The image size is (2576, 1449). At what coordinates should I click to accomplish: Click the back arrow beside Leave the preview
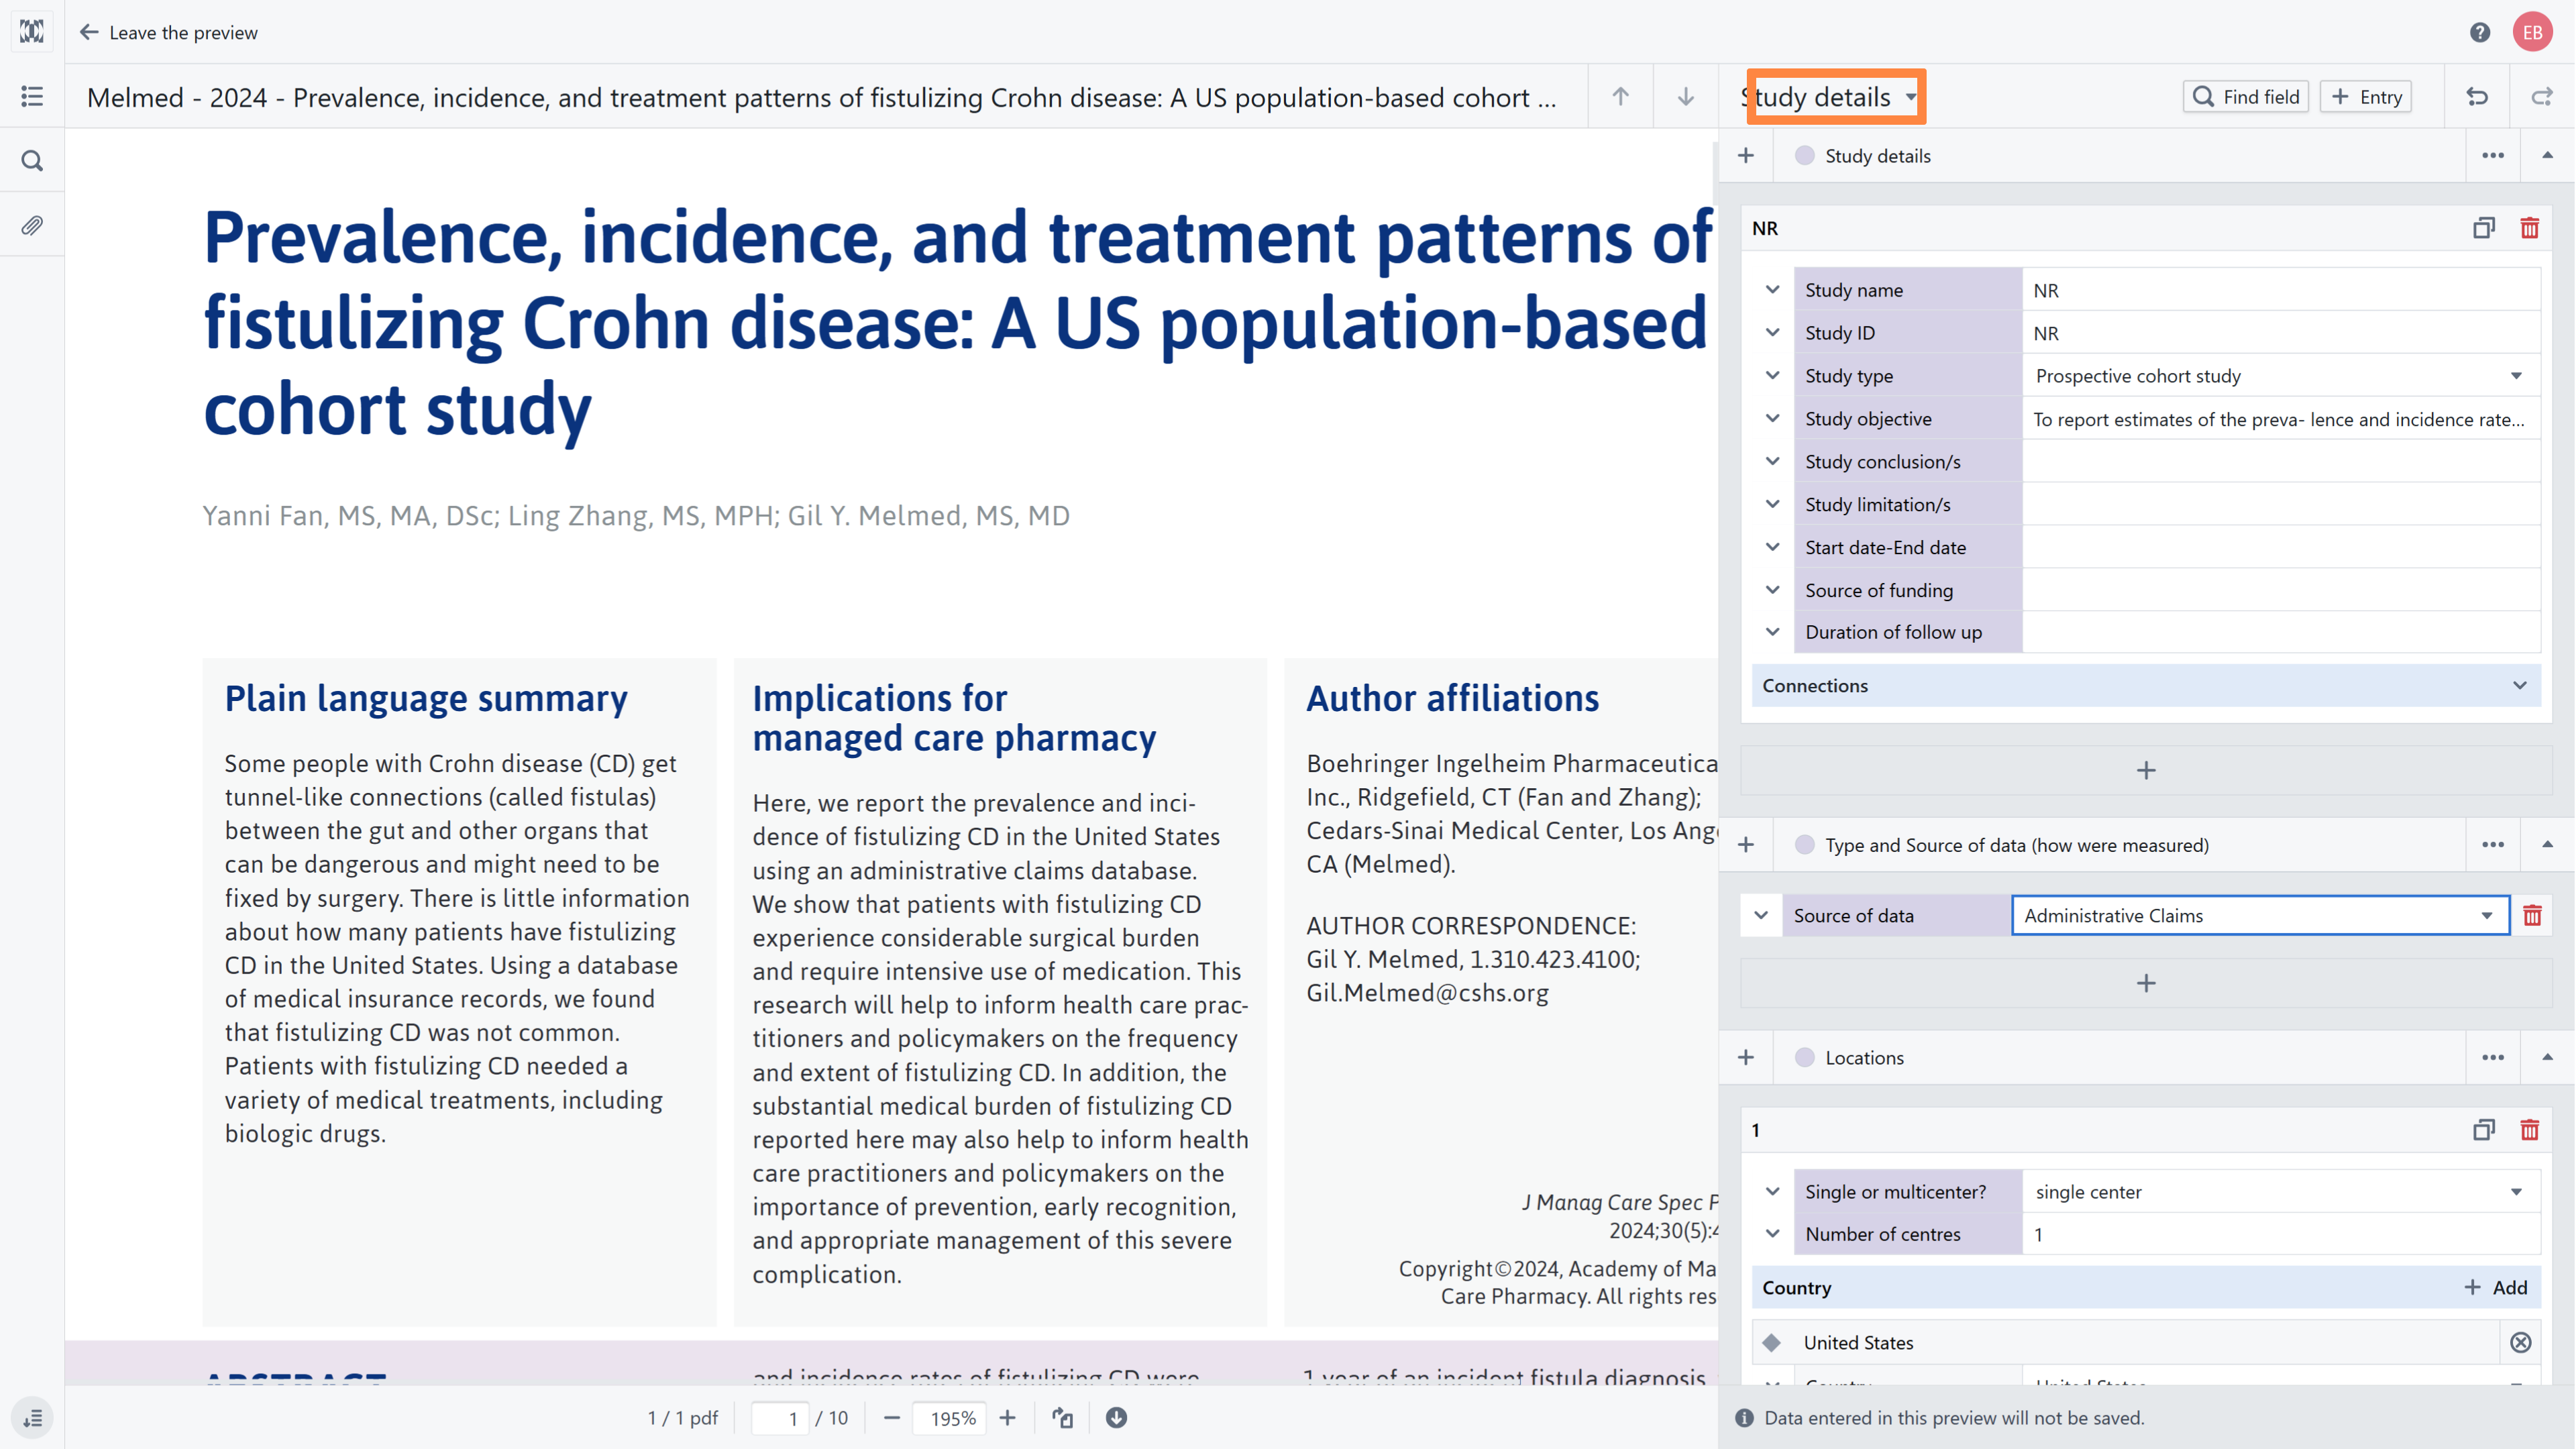89,32
